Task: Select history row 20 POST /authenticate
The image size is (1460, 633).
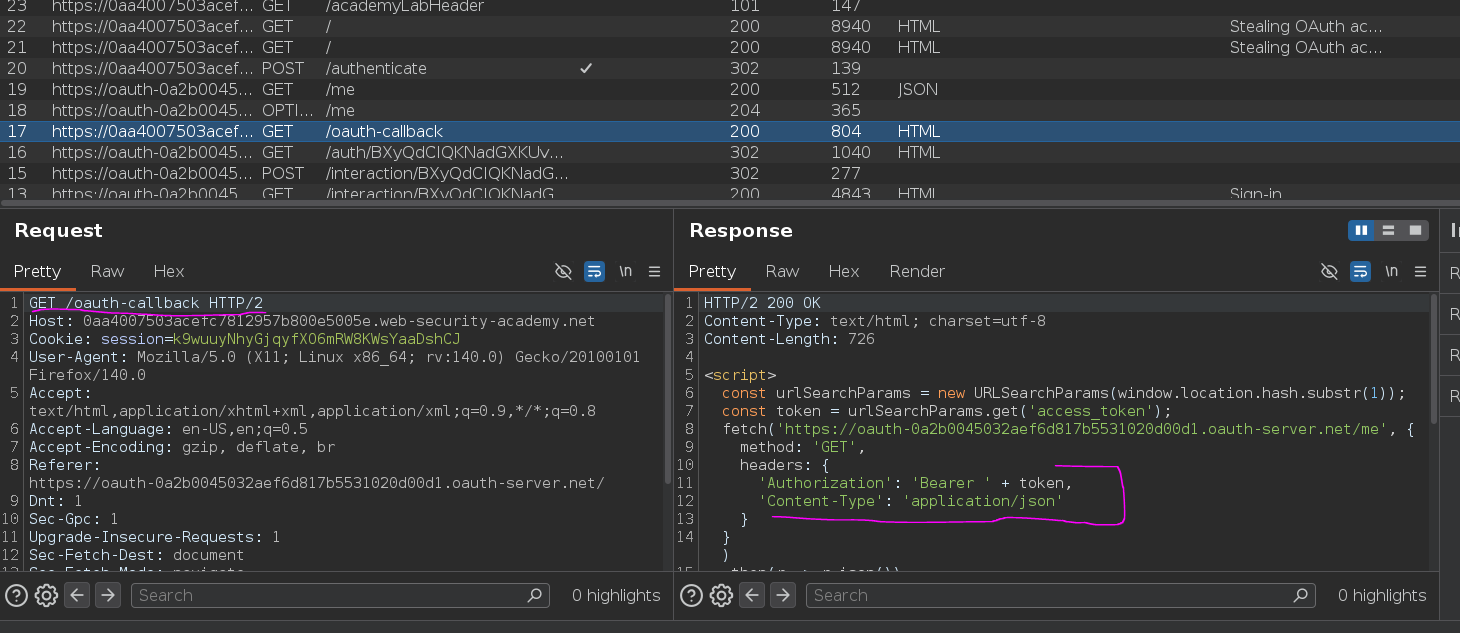Action: coord(730,68)
